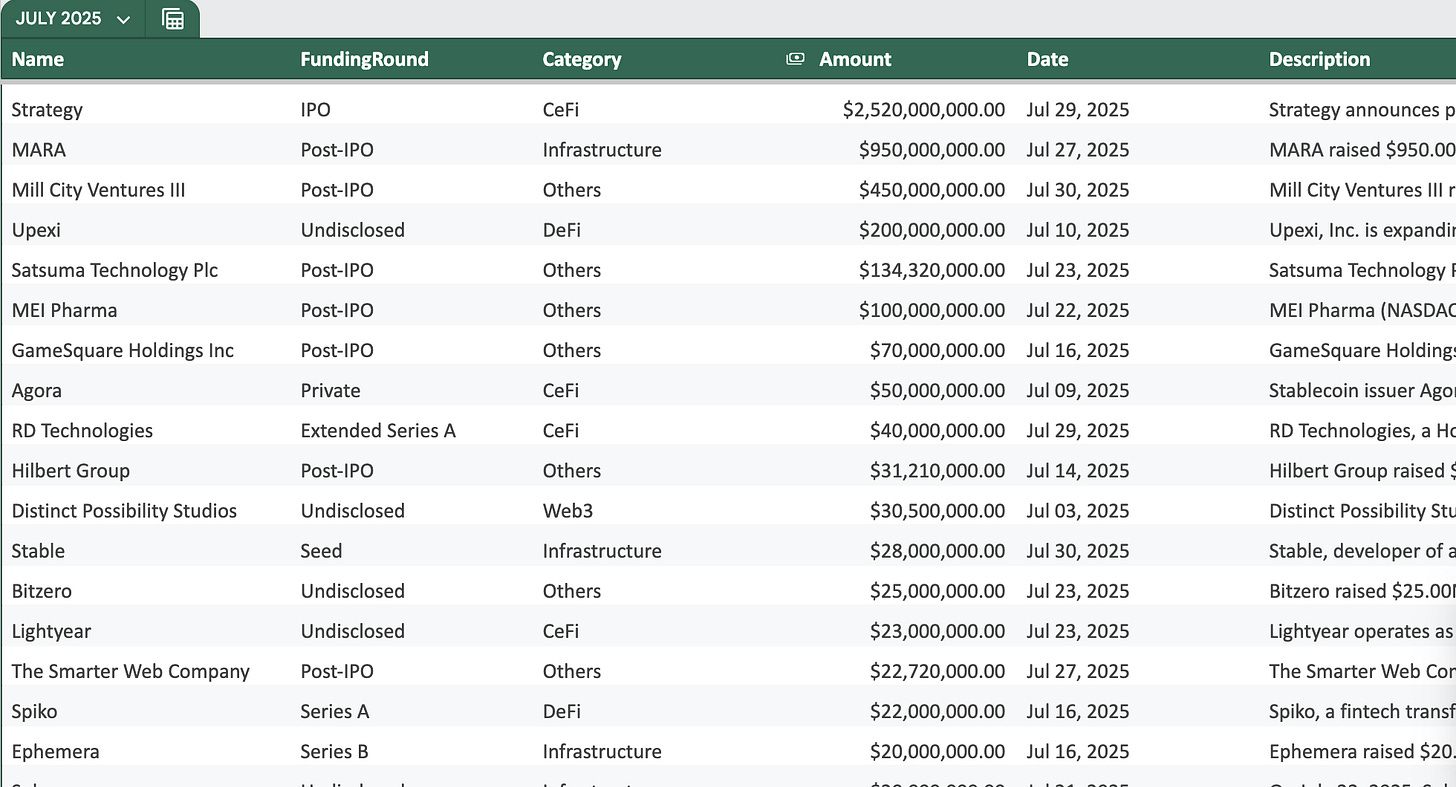Select the Mill City Ventures III cell
Image resolution: width=1456 pixels, height=787 pixels.
coord(98,190)
